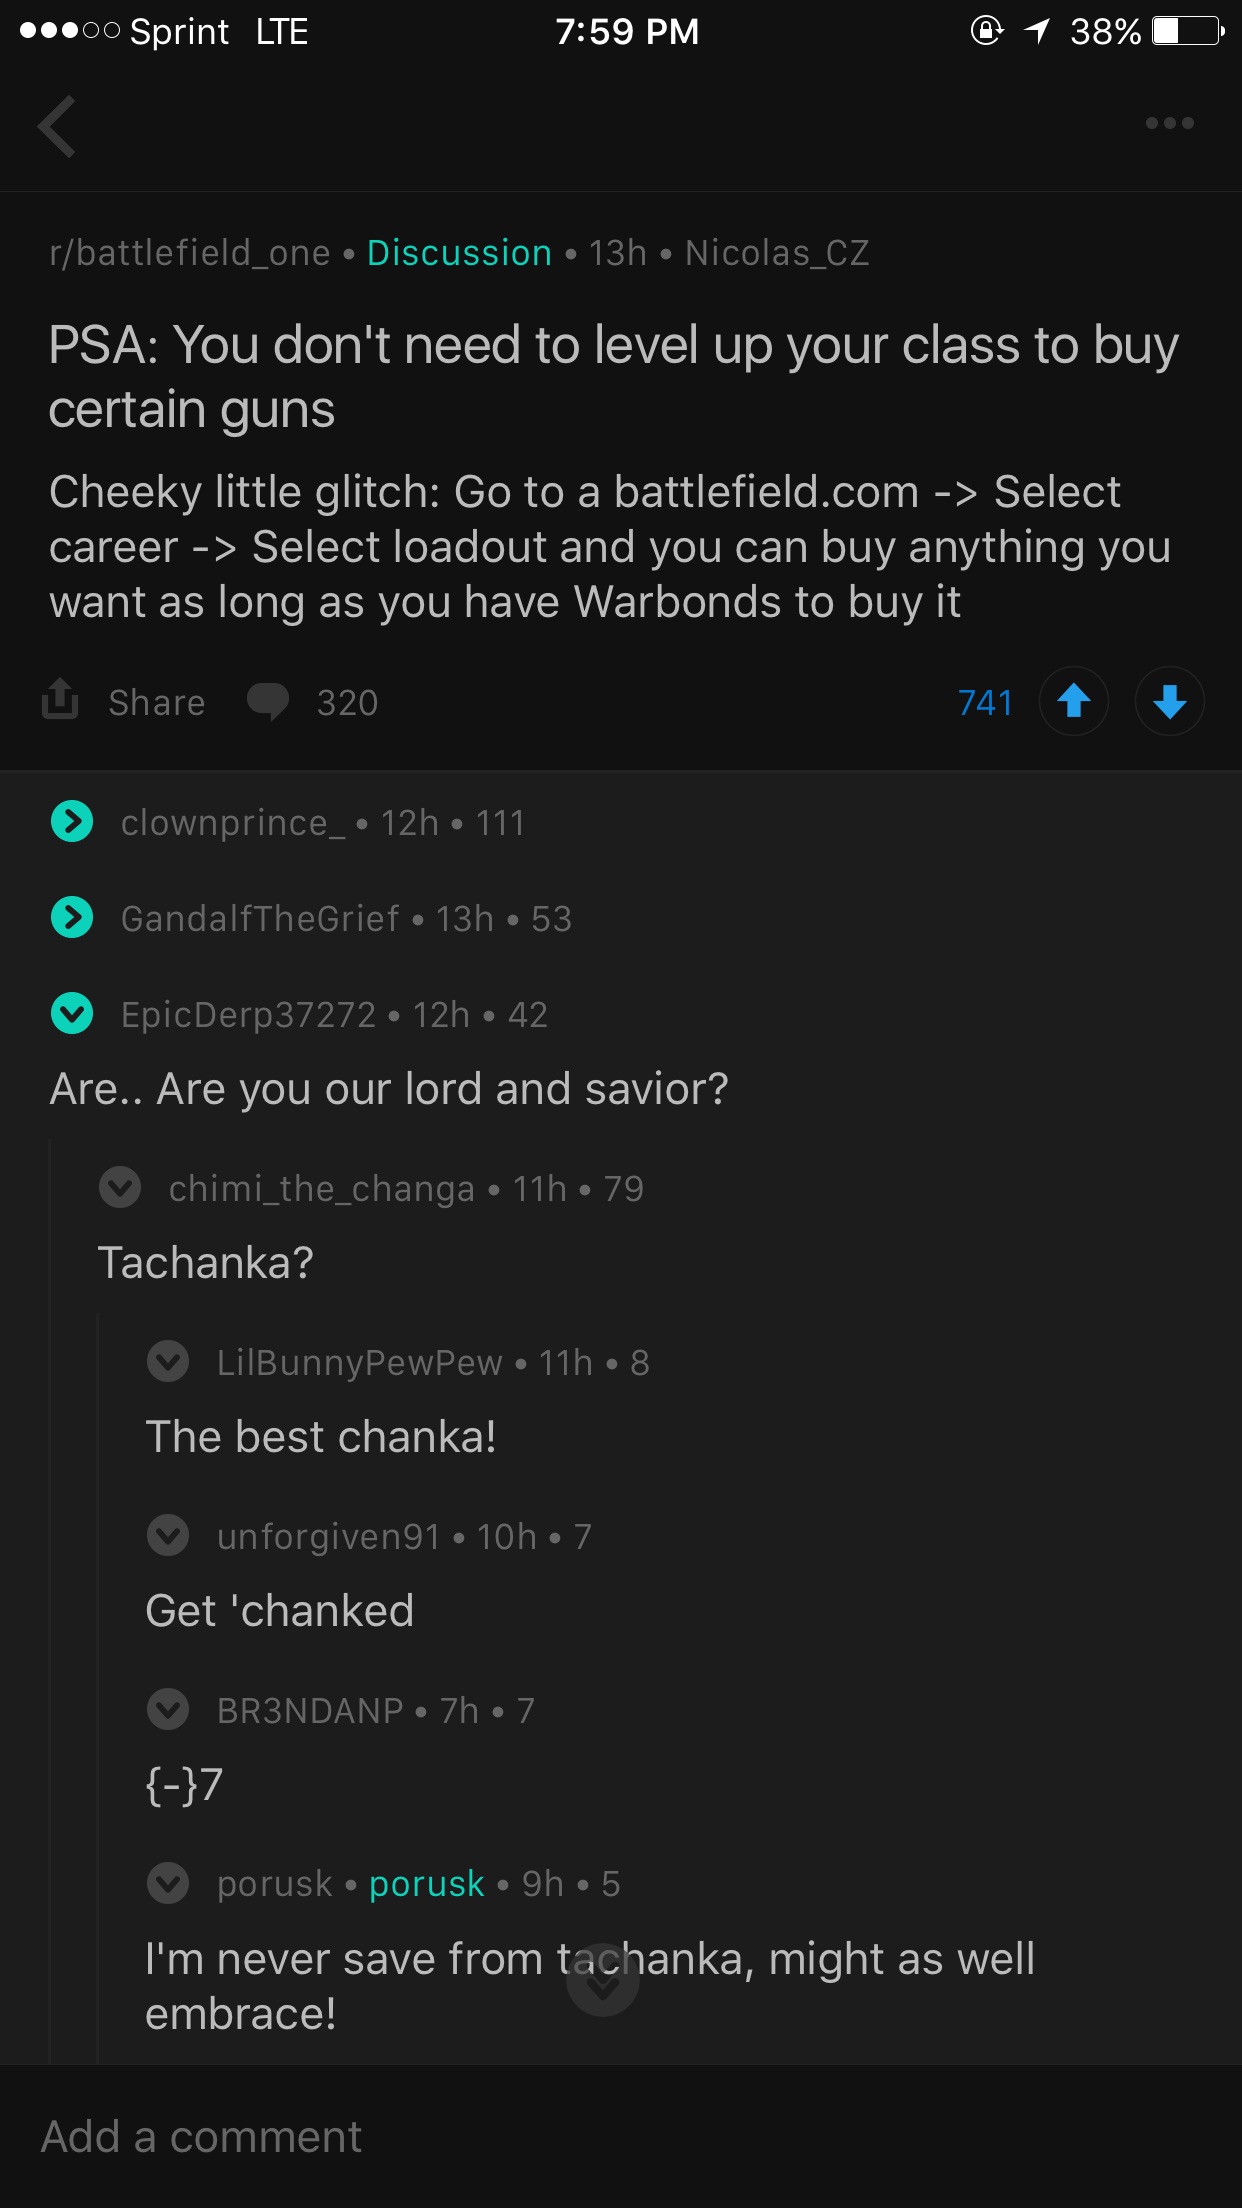
Task: Collapse BR3NDANP reply
Action: [x=168, y=1710]
